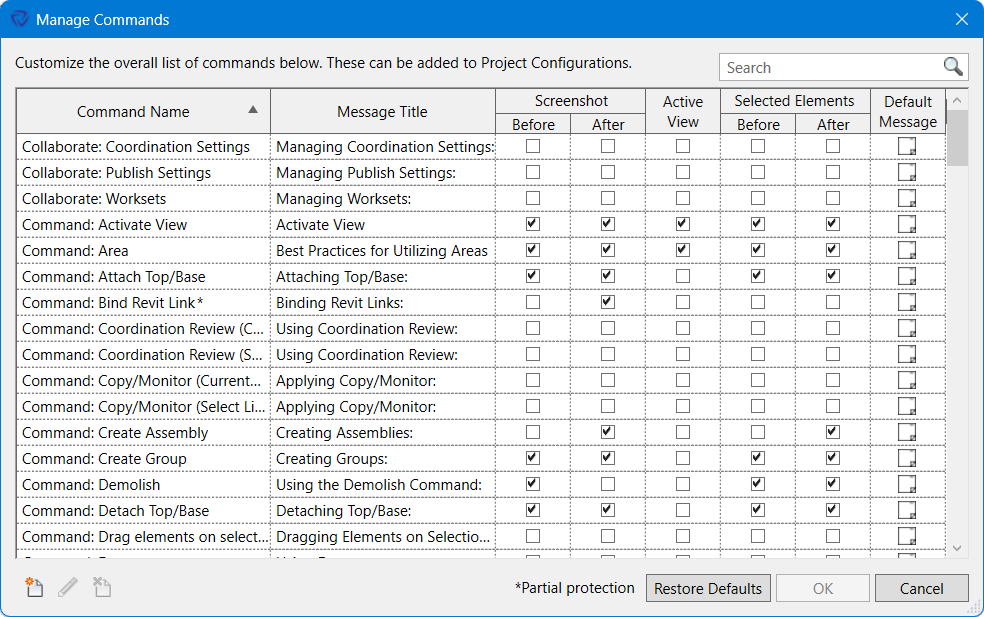984x617 pixels.
Task: Open Default Message editor for Command: Demolish
Action: [907, 484]
